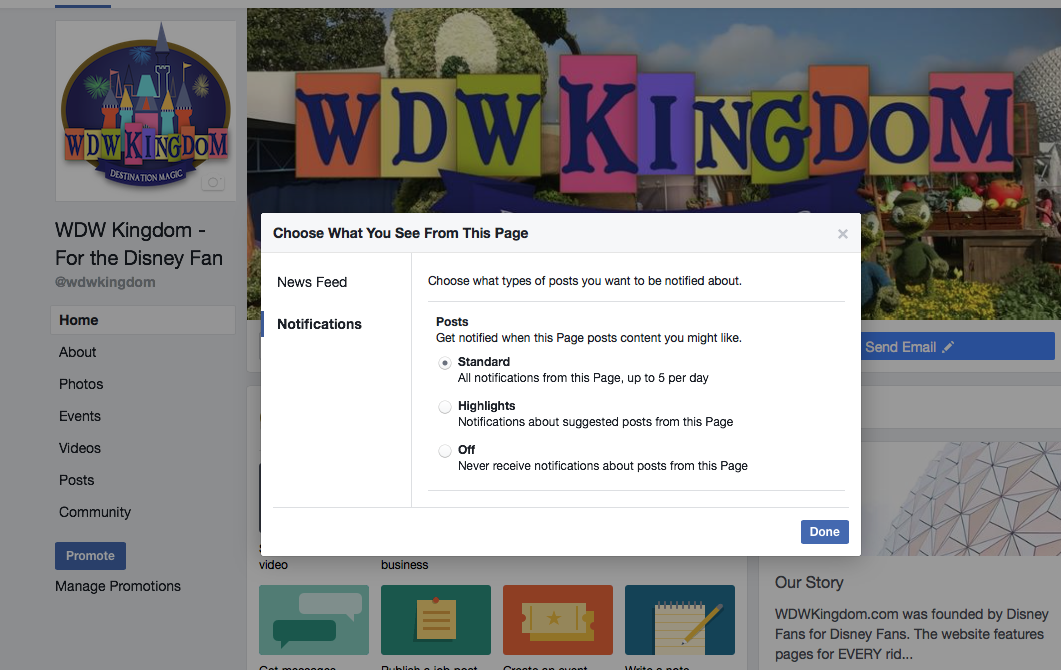Click the Publish a job post clipboard icon
The height and width of the screenshot is (670, 1061).
pyautogui.click(x=436, y=620)
